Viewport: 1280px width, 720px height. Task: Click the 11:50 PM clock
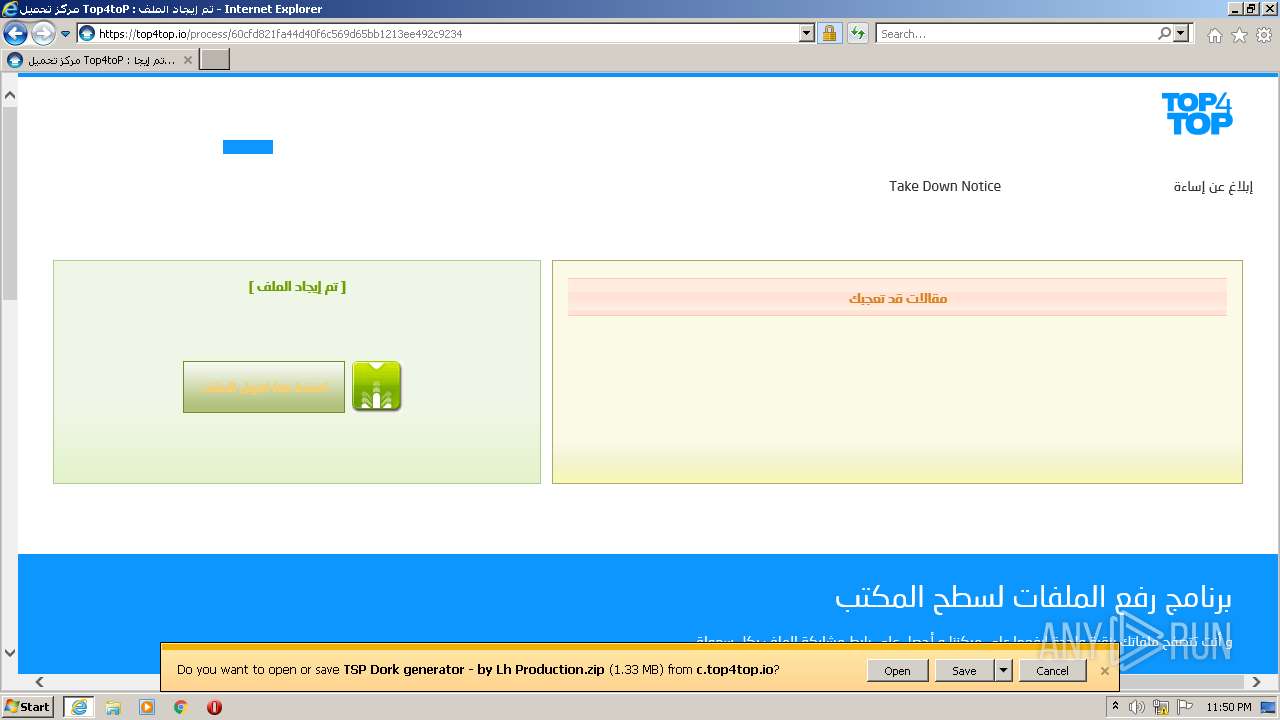coord(1229,707)
